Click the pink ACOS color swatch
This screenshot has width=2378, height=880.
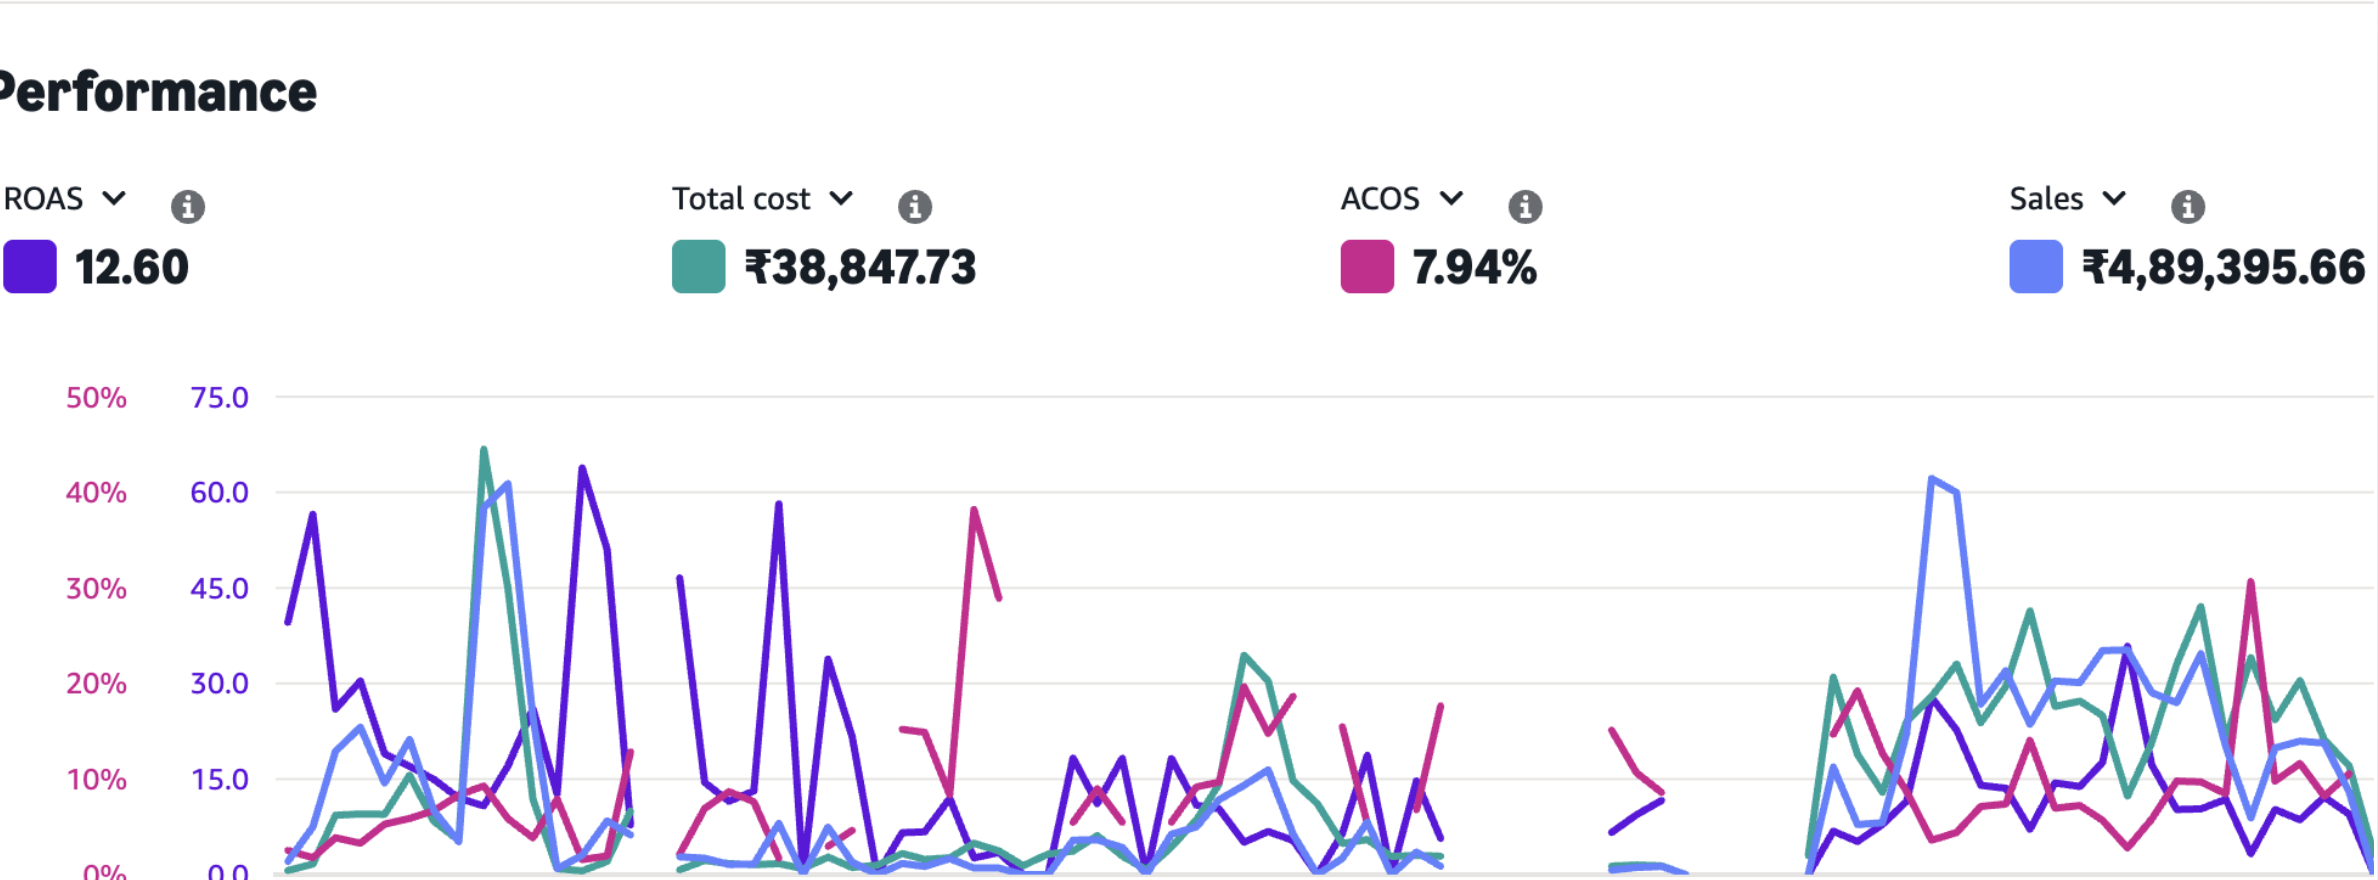[x=1366, y=267]
